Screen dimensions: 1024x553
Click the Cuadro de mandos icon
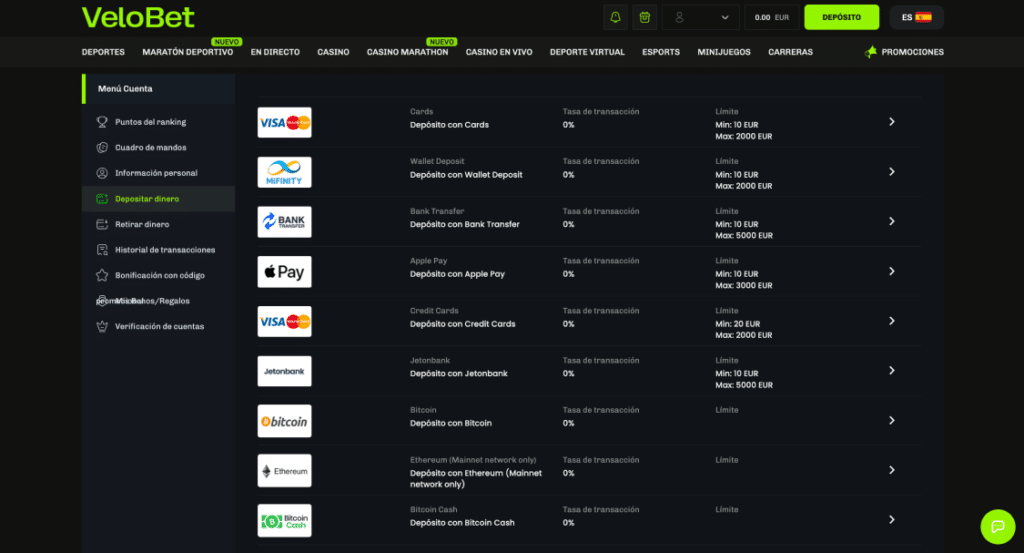coord(102,148)
